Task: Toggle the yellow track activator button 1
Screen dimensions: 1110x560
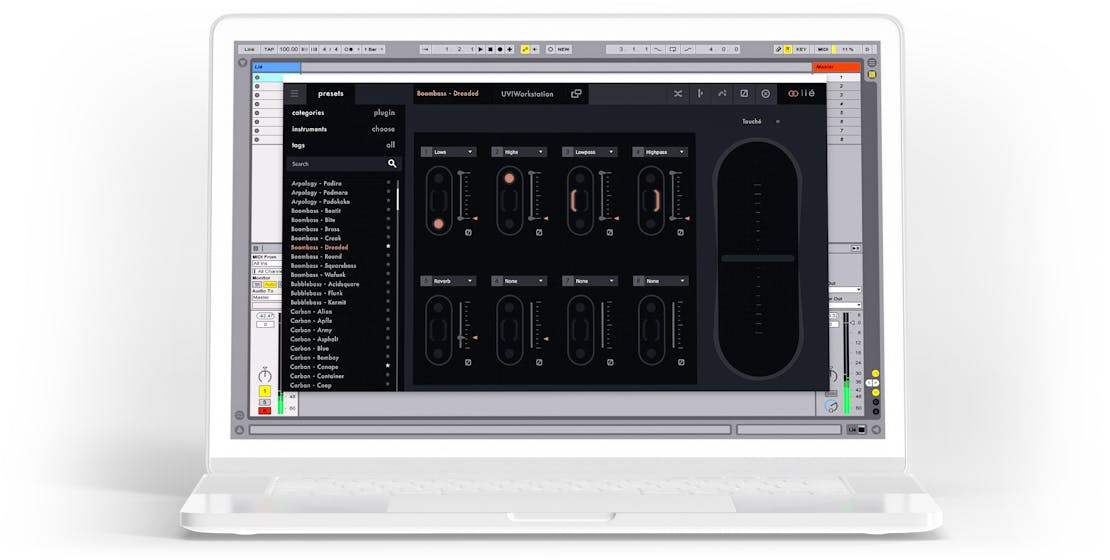Action: [264, 391]
